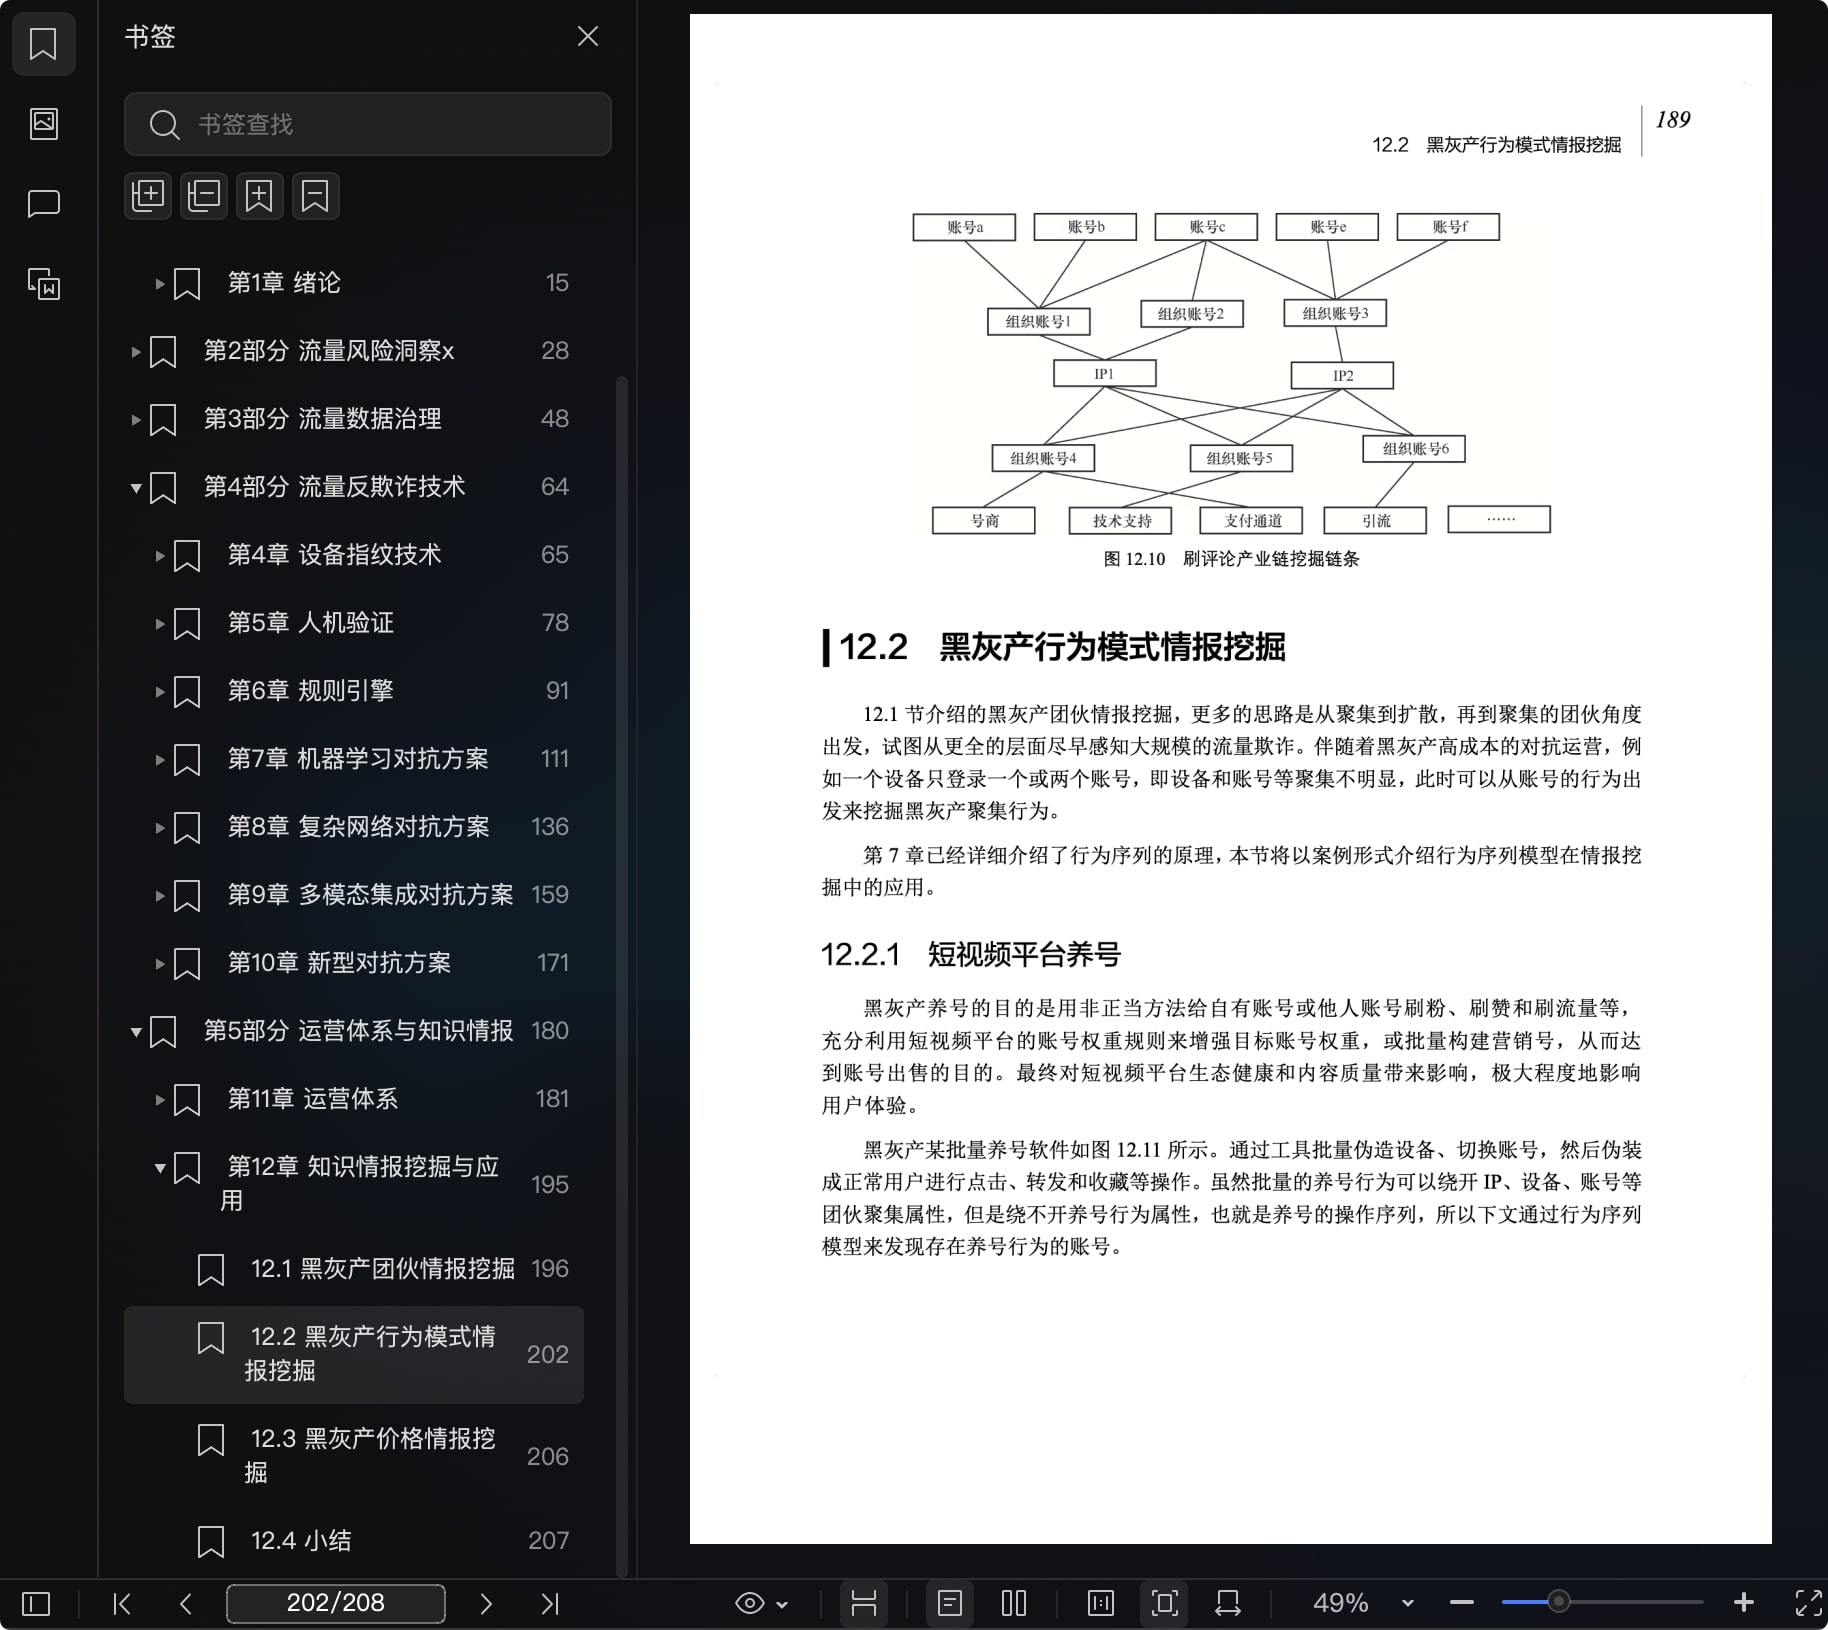Enter fullscreen mode icon

(1808, 1604)
